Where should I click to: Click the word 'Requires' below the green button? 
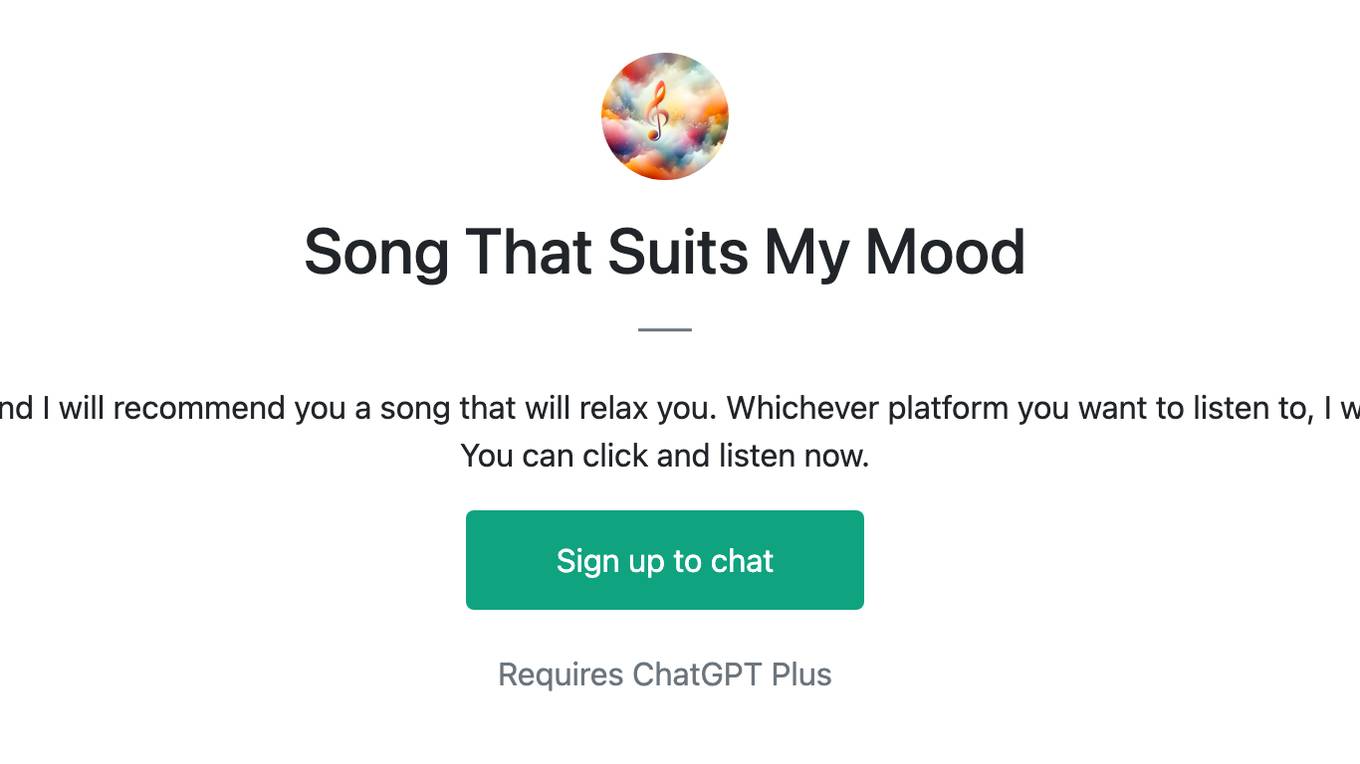pos(560,675)
